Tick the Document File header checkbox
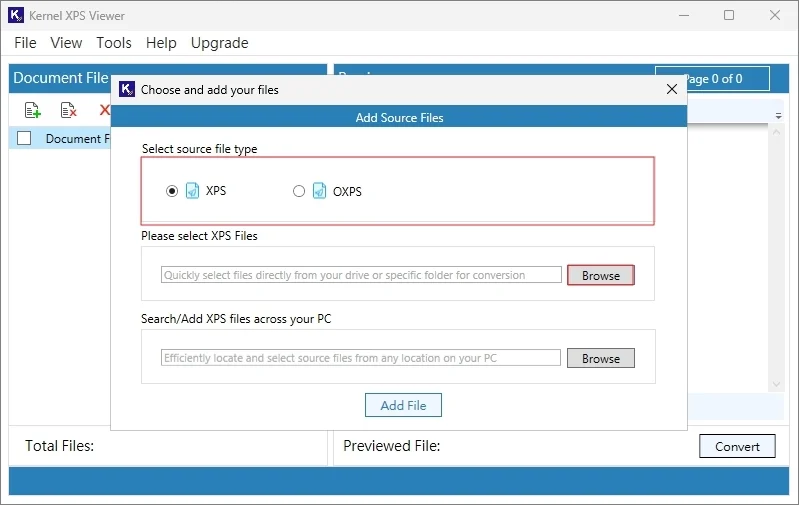 [x=24, y=138]
